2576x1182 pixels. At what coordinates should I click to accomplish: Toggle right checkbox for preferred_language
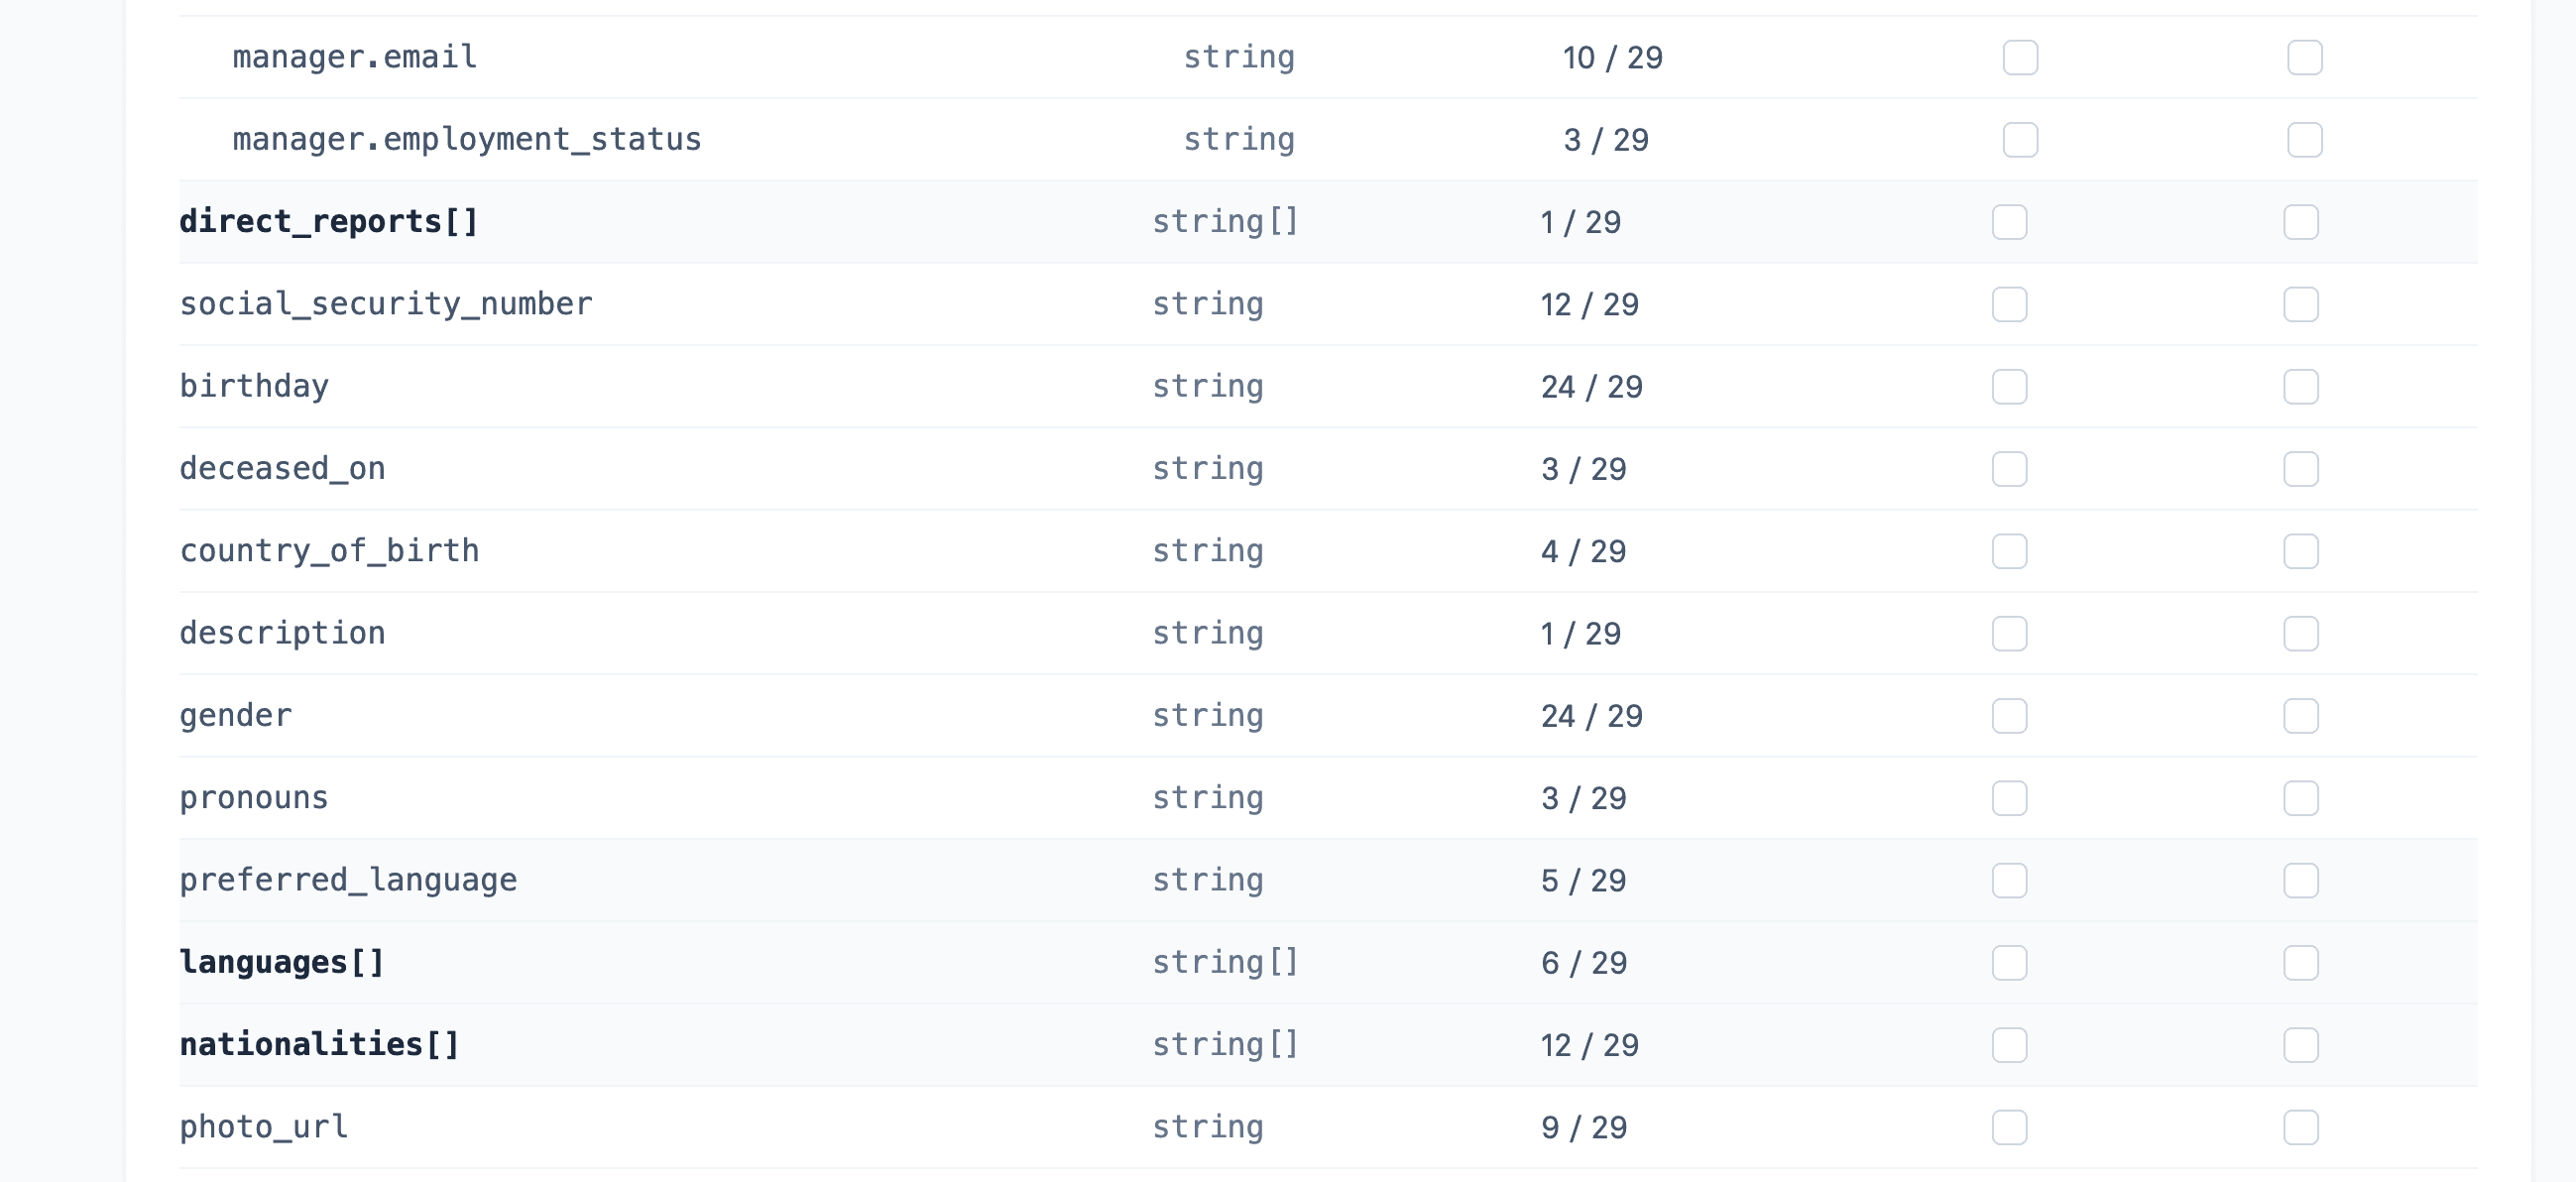click(x=2300, y=880)
